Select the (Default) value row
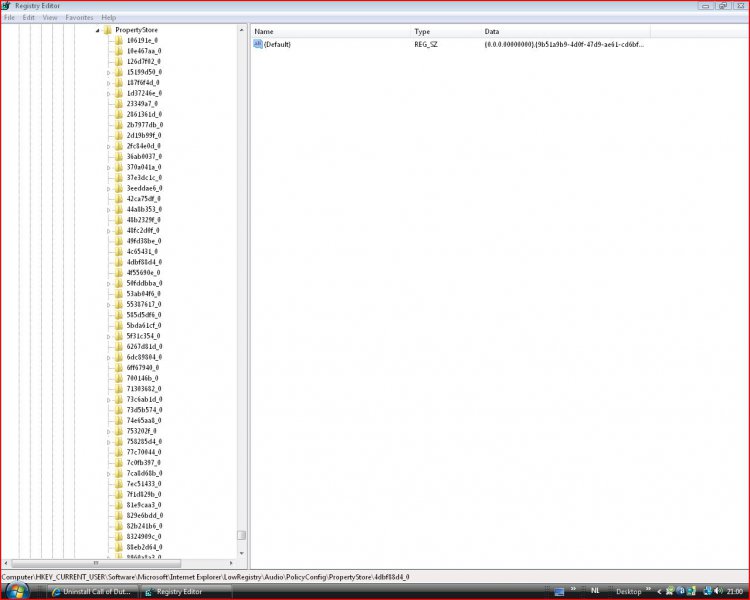Viewport: 750px width, 600px height. click(x=450, y=44)
